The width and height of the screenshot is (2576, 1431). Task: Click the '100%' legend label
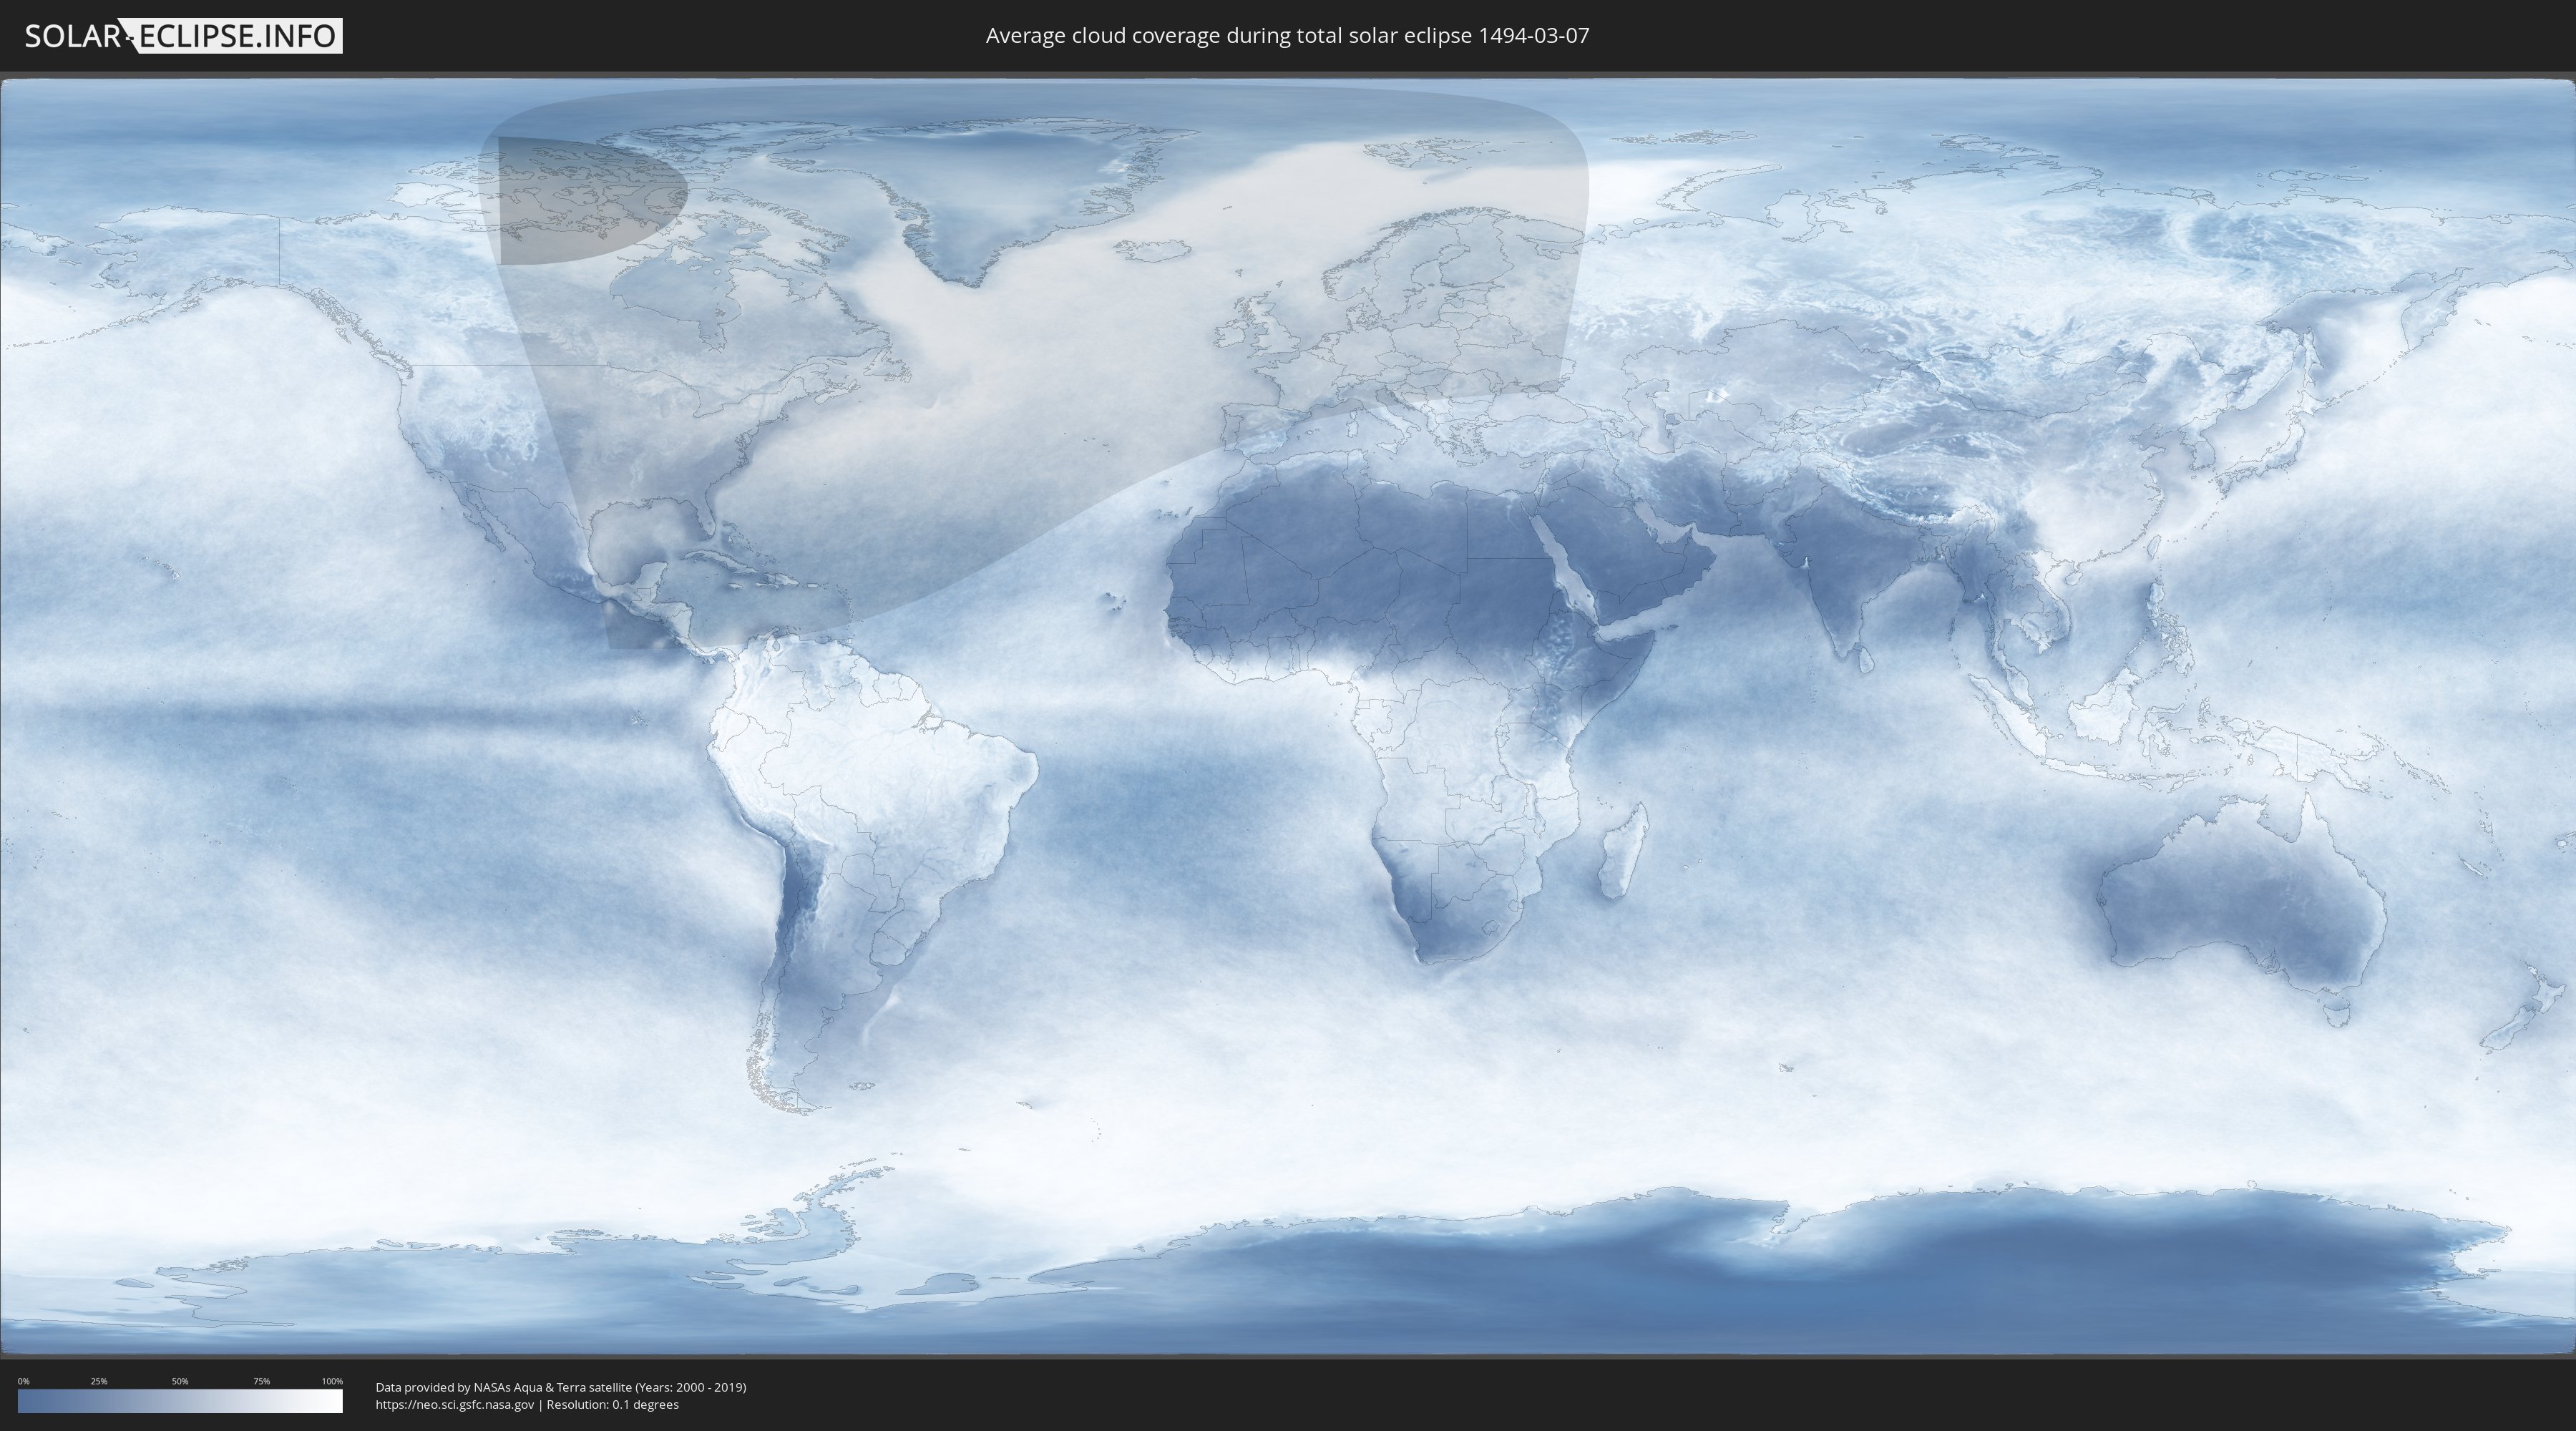pyautogui.click(x=332, y=1381)
